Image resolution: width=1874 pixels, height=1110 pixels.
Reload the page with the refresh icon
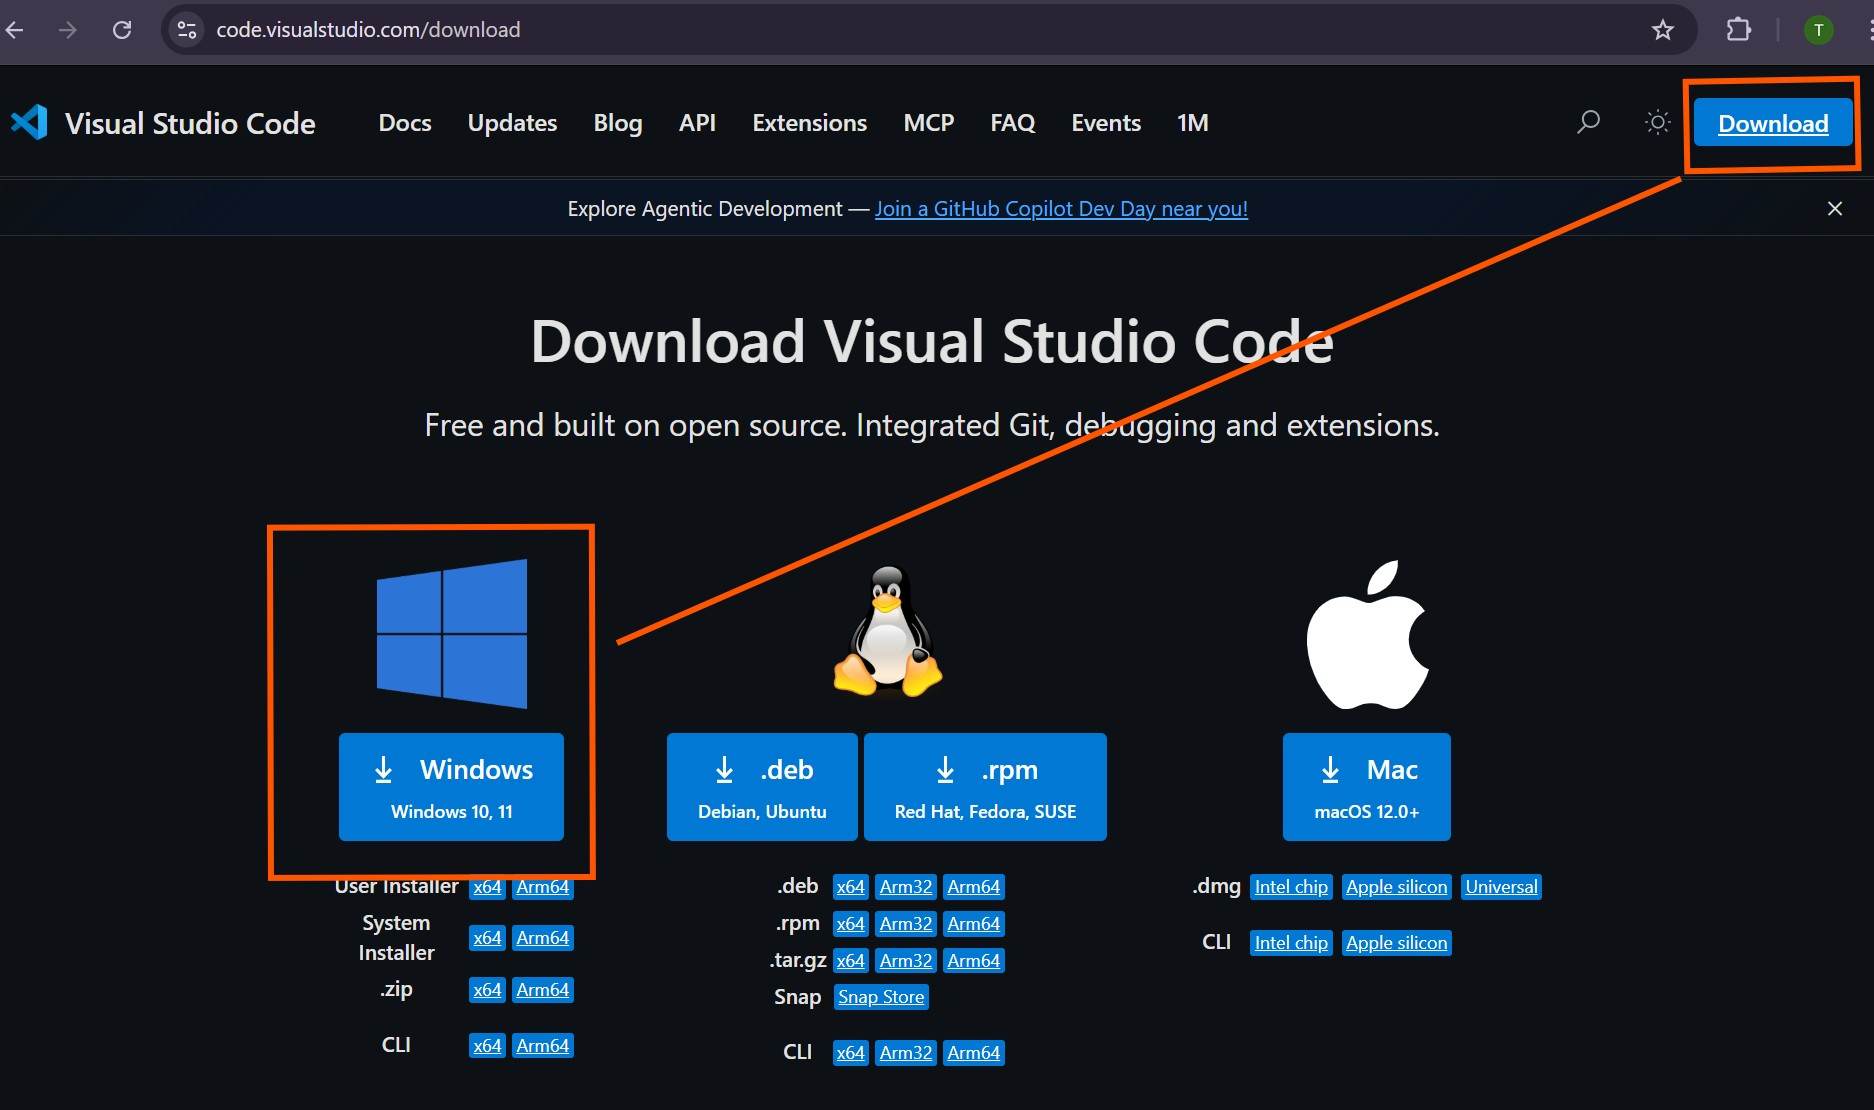[122, 30]
